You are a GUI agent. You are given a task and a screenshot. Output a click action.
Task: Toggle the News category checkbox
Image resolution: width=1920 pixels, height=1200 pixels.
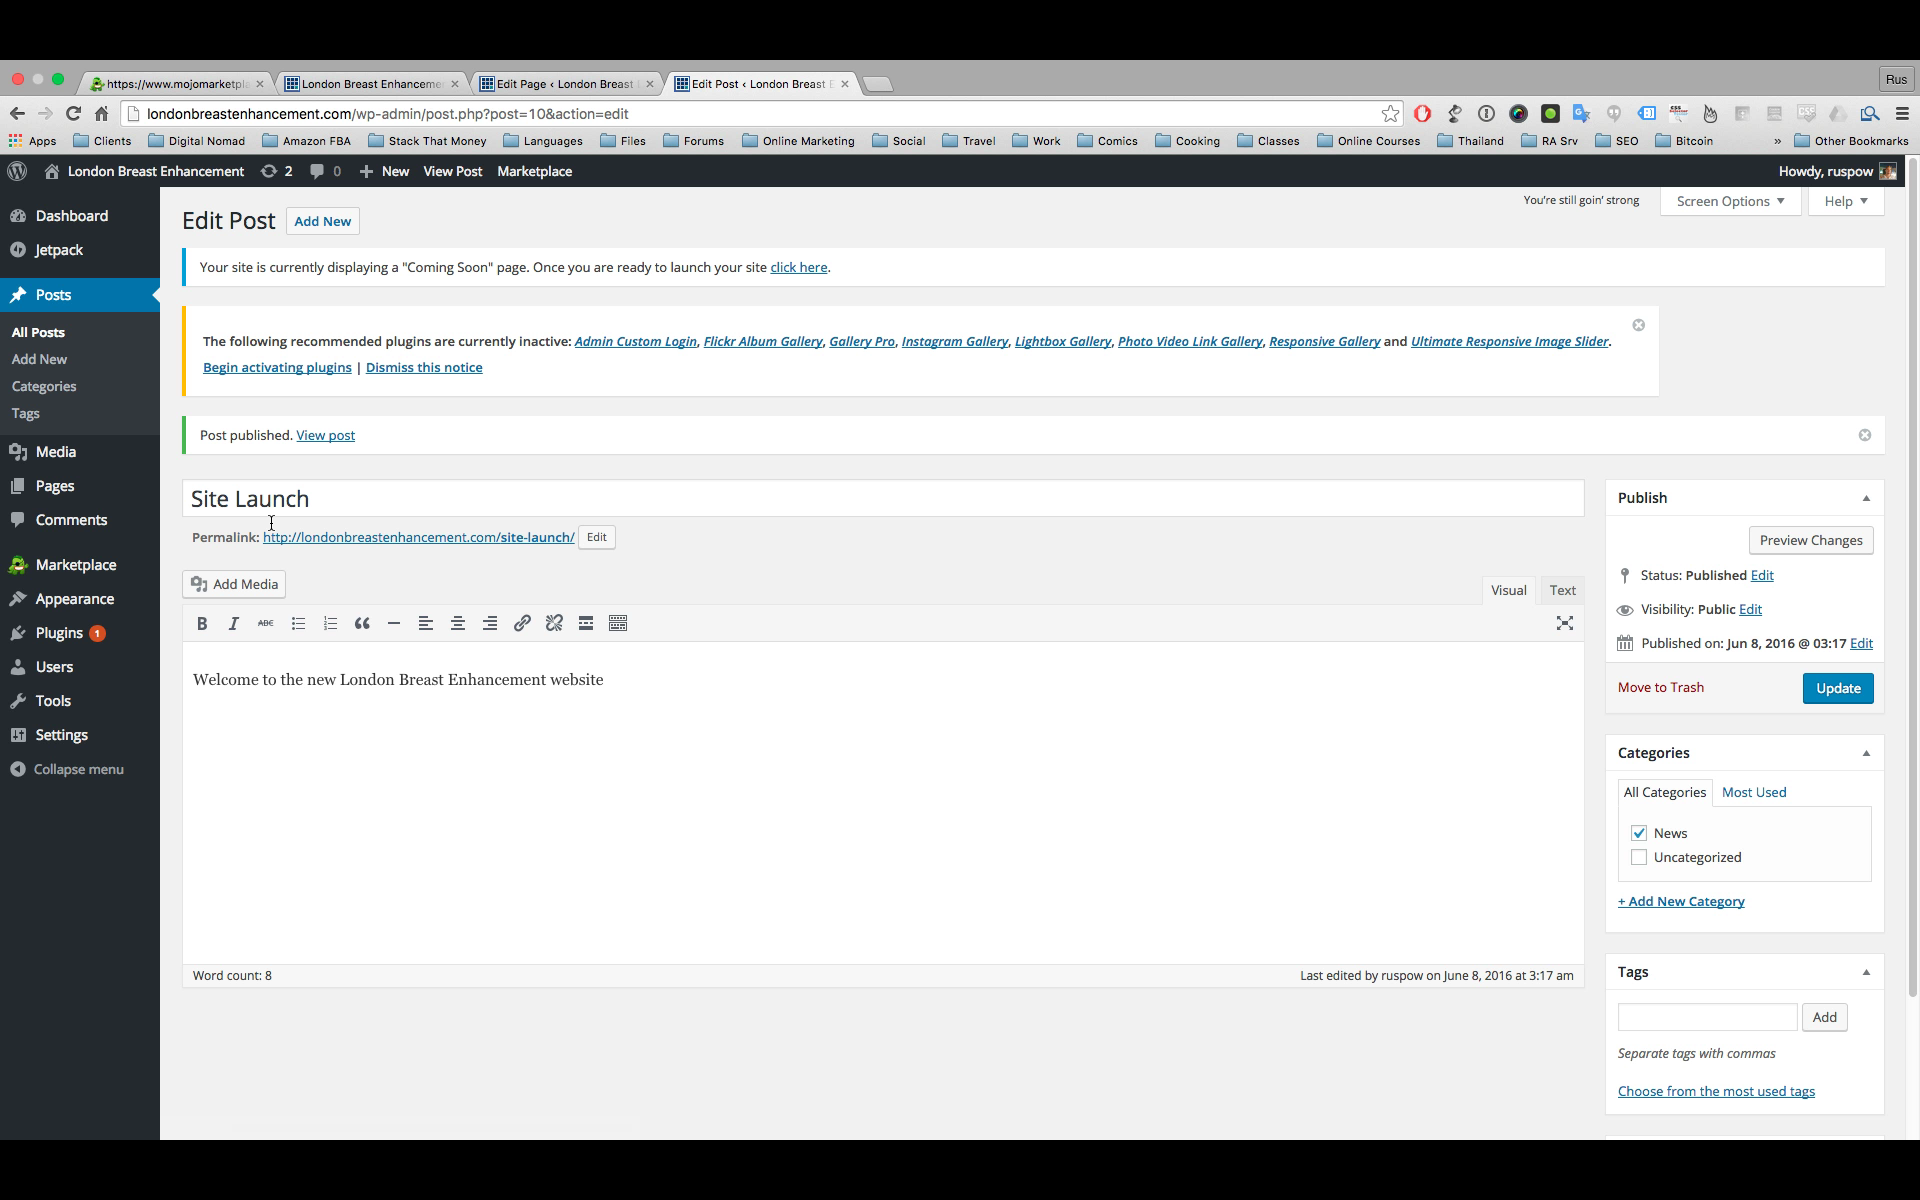click(1639, 832)
